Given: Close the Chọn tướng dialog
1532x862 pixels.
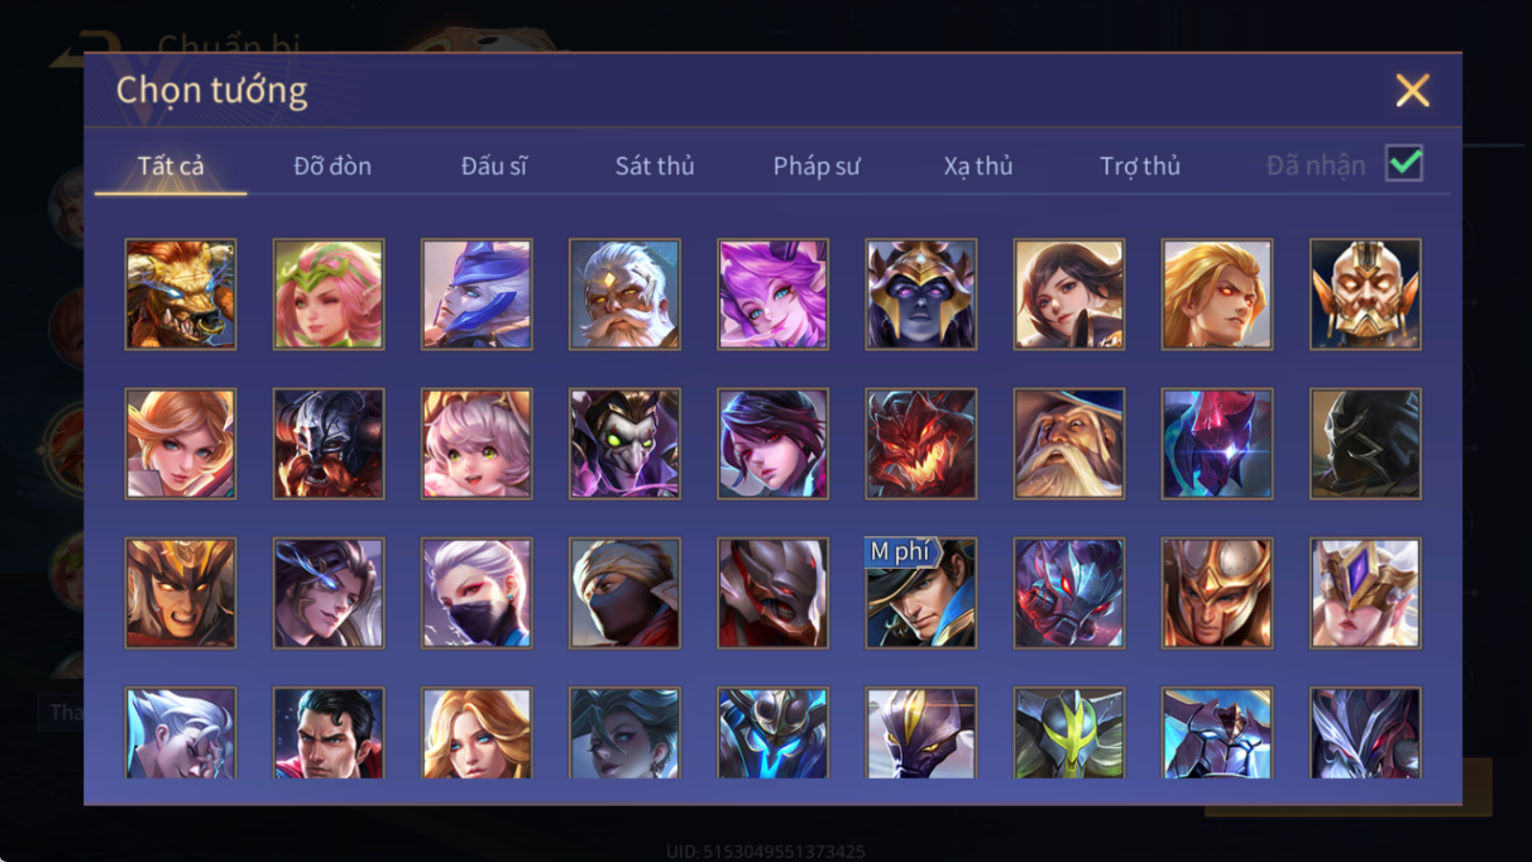Looking at the screenshot, I should 1412,91.
